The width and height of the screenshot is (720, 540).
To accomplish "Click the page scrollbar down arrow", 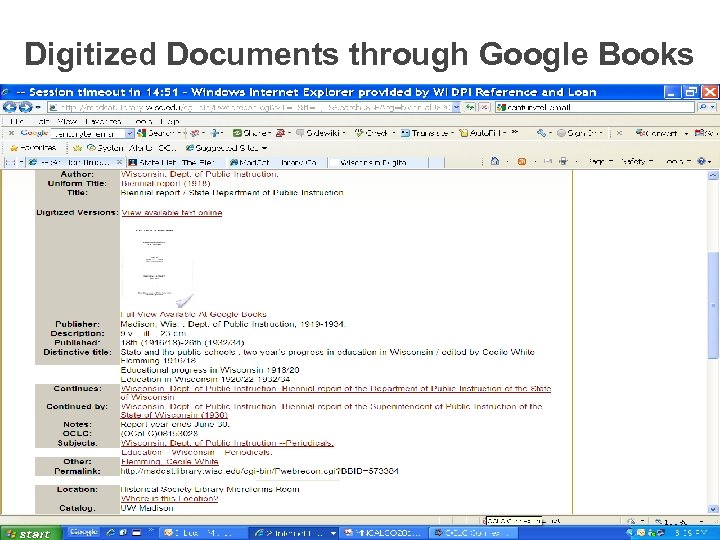I will coord(713,508).
